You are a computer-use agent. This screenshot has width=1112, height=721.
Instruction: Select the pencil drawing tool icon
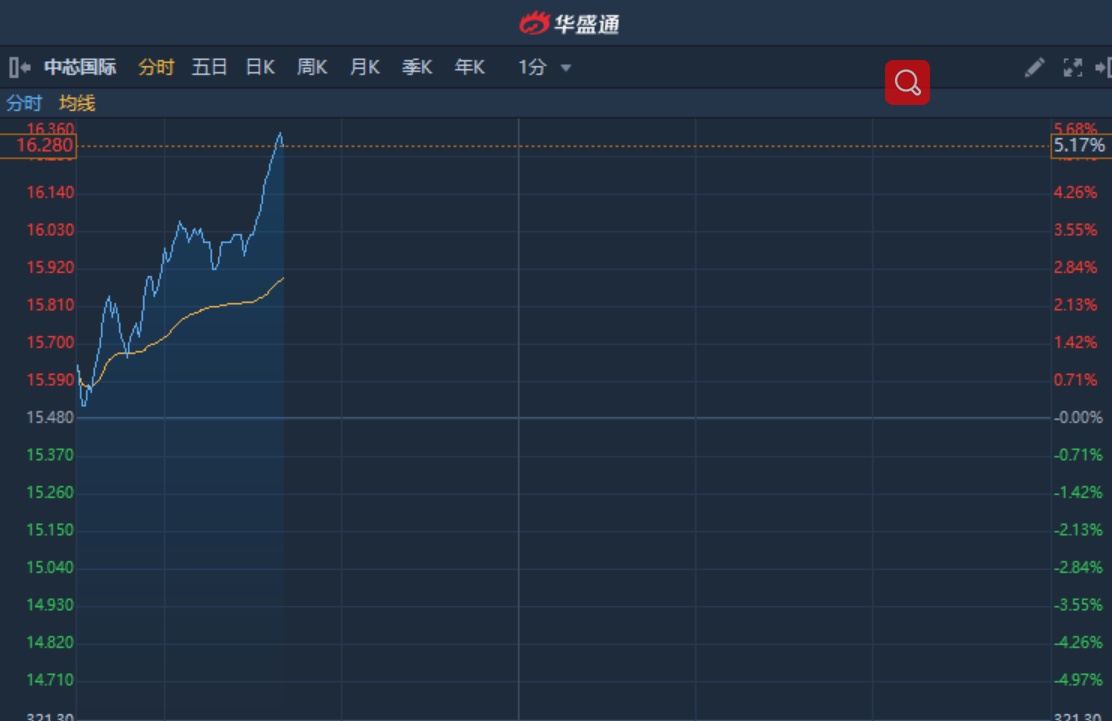click(1034, 68)
